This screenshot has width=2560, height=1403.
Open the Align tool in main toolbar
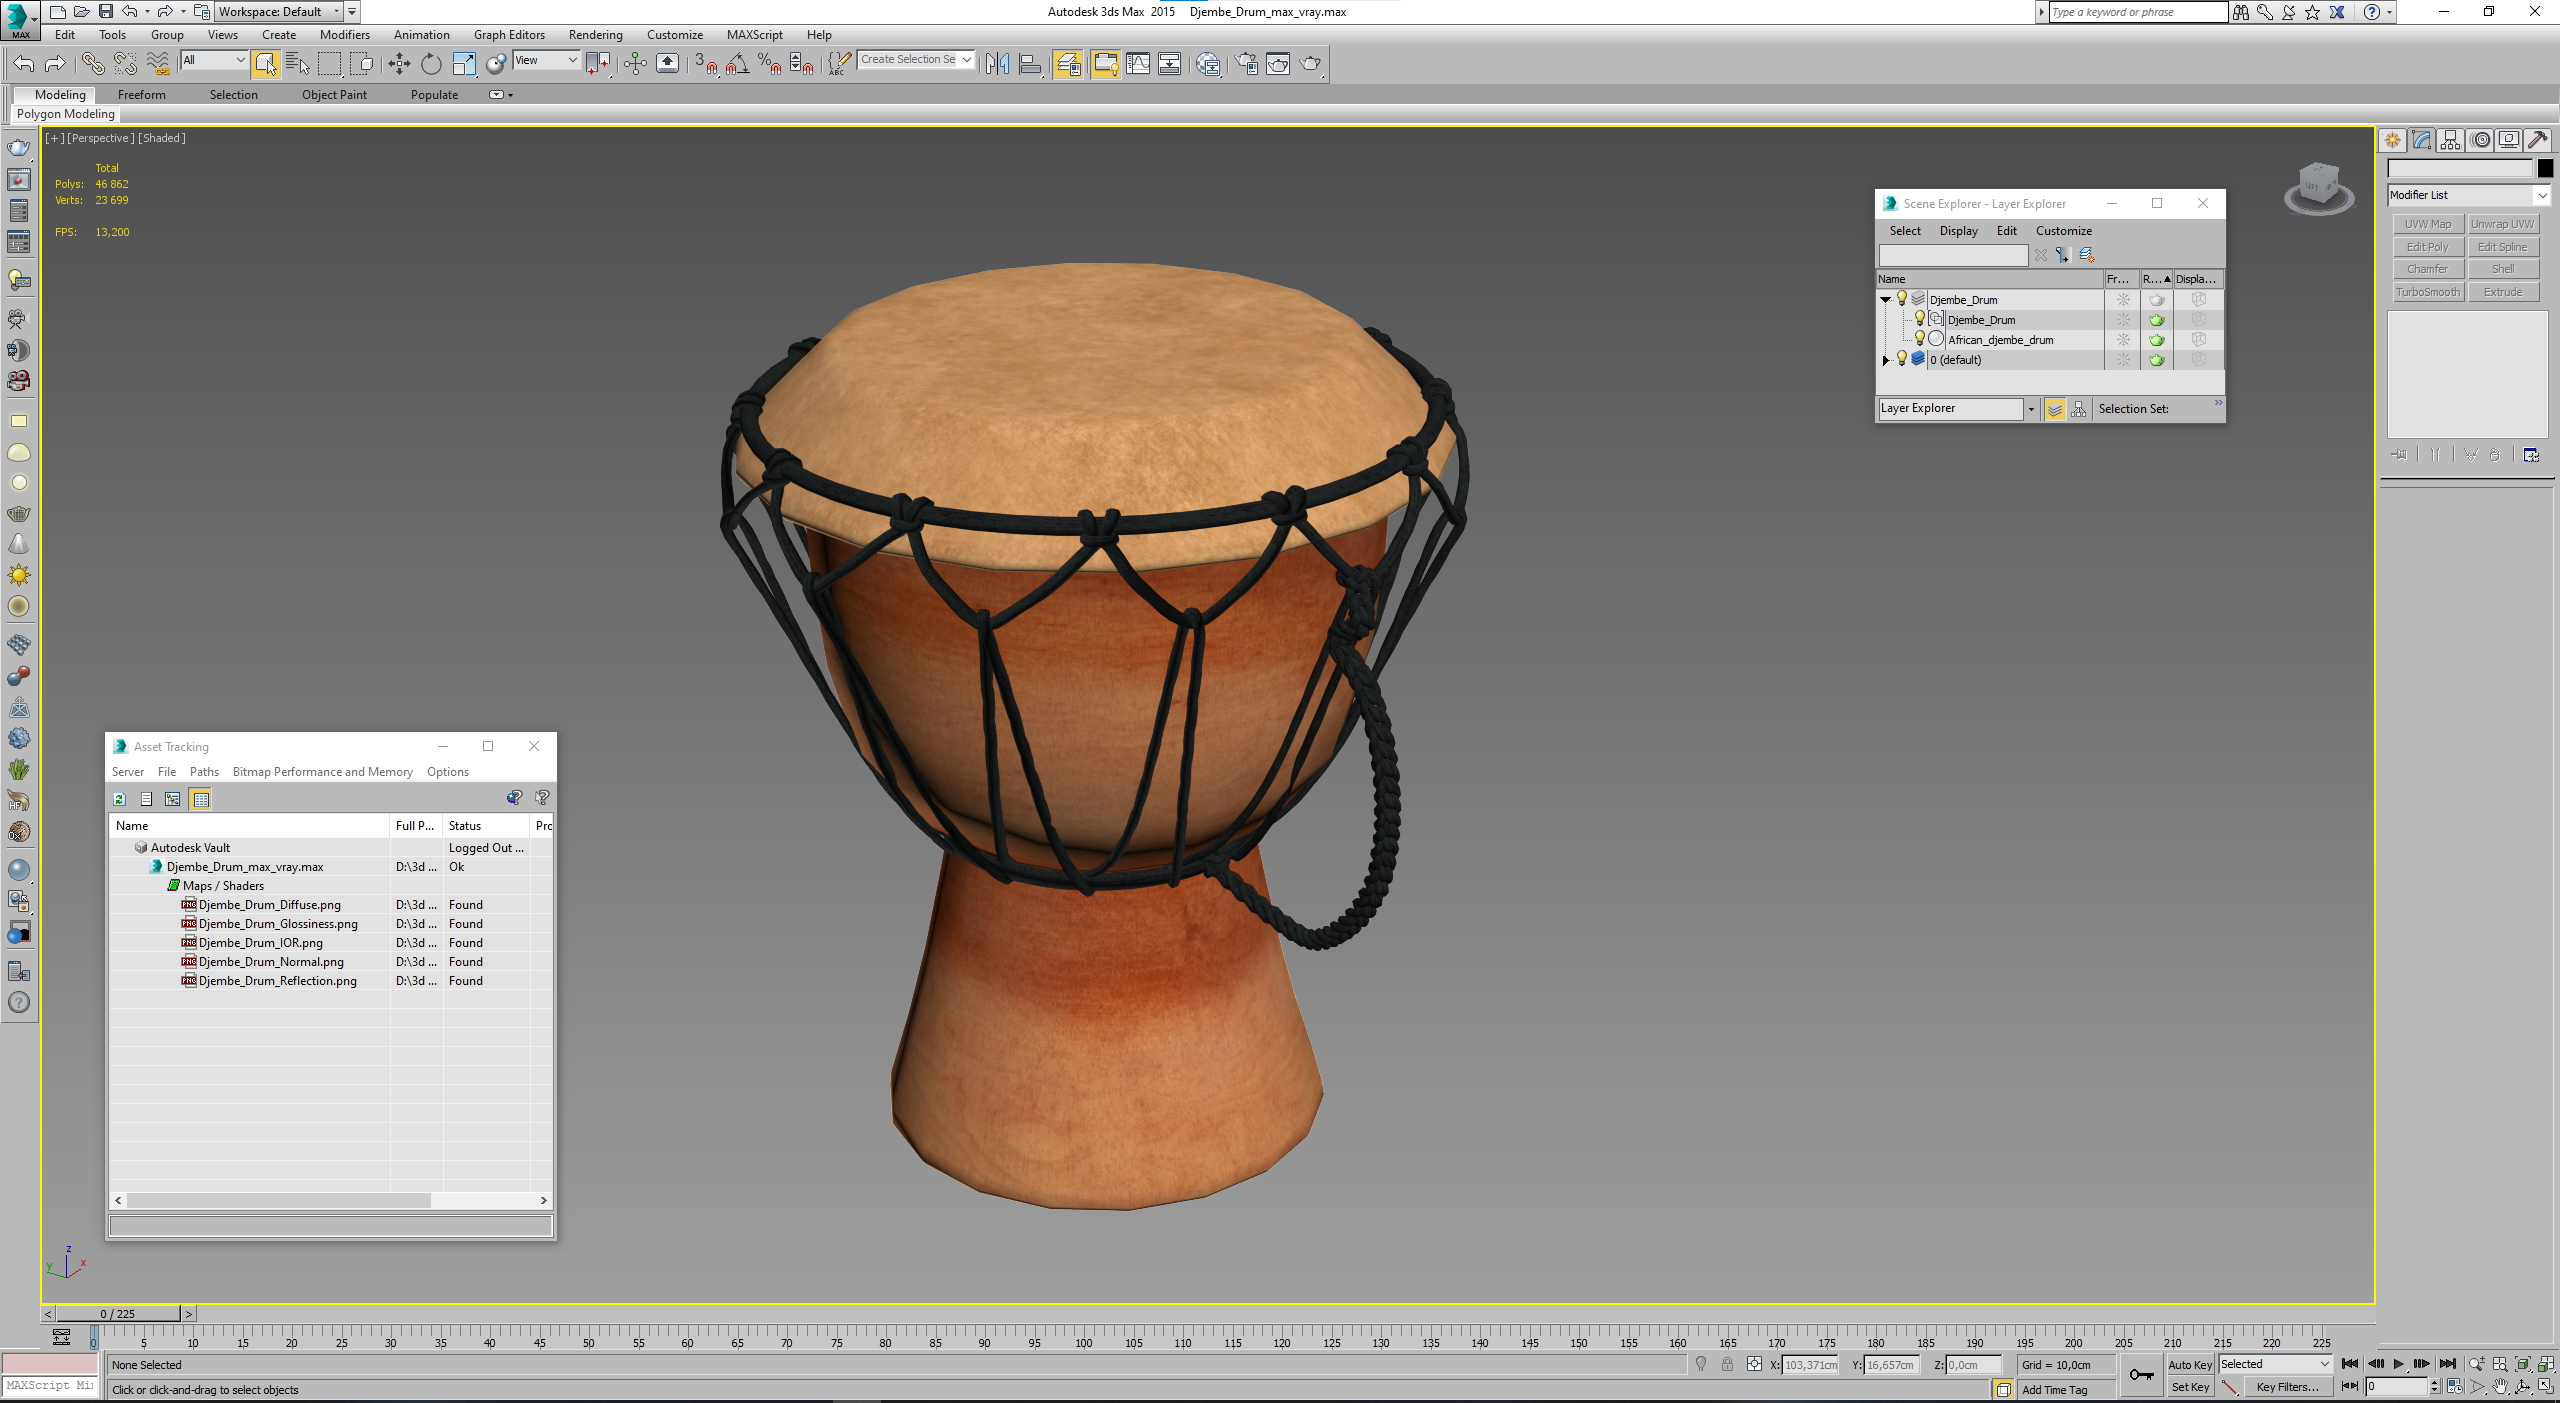click(1030, 64)
